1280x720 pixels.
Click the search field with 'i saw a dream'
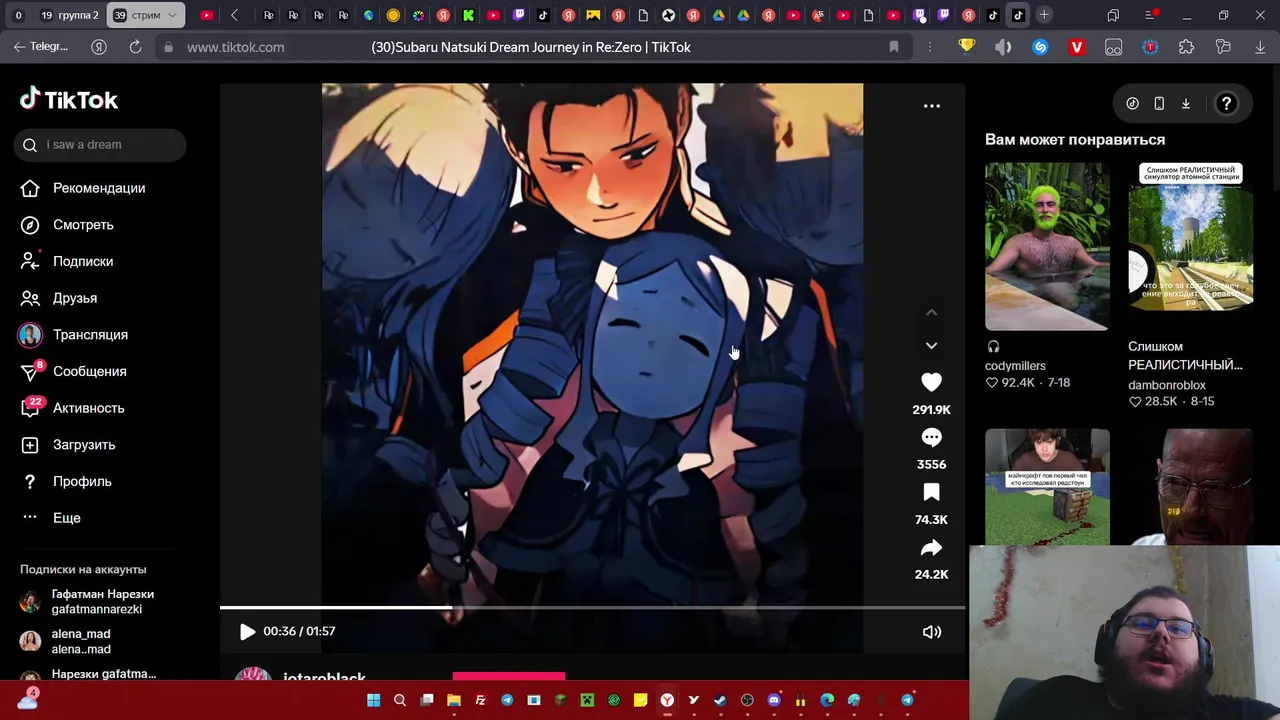click(100, 144)
